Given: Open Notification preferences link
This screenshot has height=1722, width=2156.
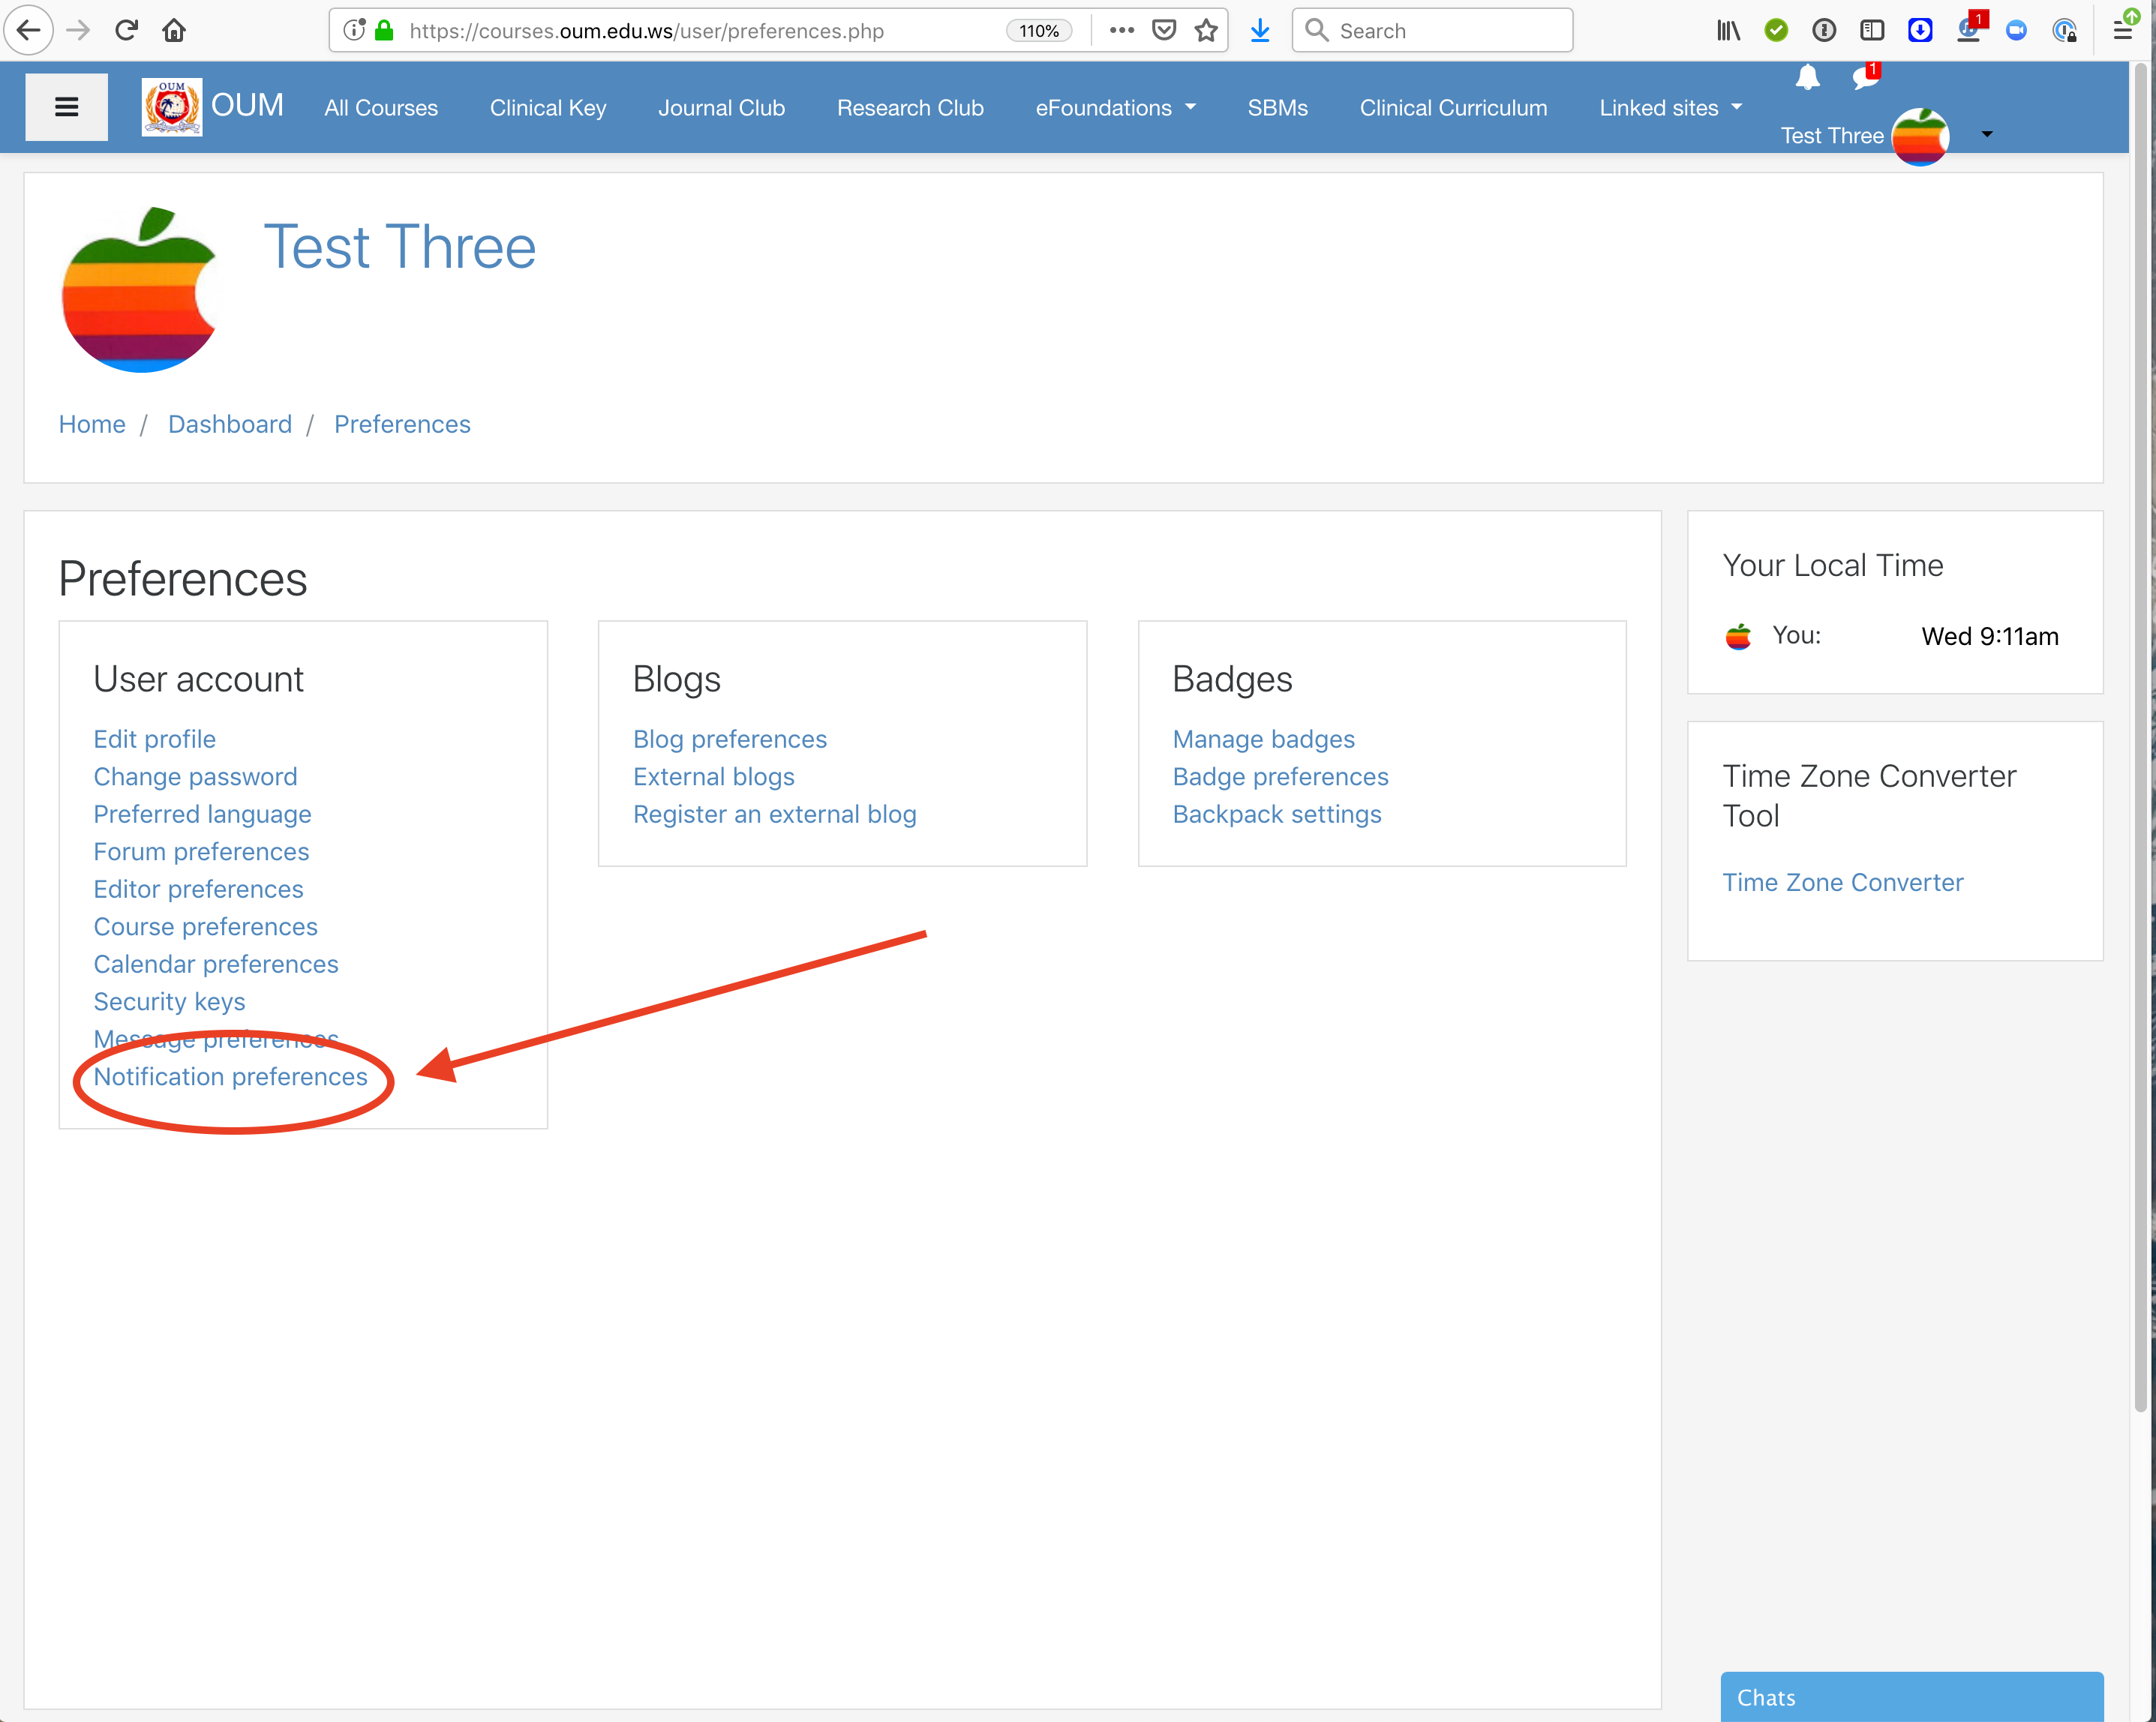Looking at the screenshot, I should tap(230, 1077).
